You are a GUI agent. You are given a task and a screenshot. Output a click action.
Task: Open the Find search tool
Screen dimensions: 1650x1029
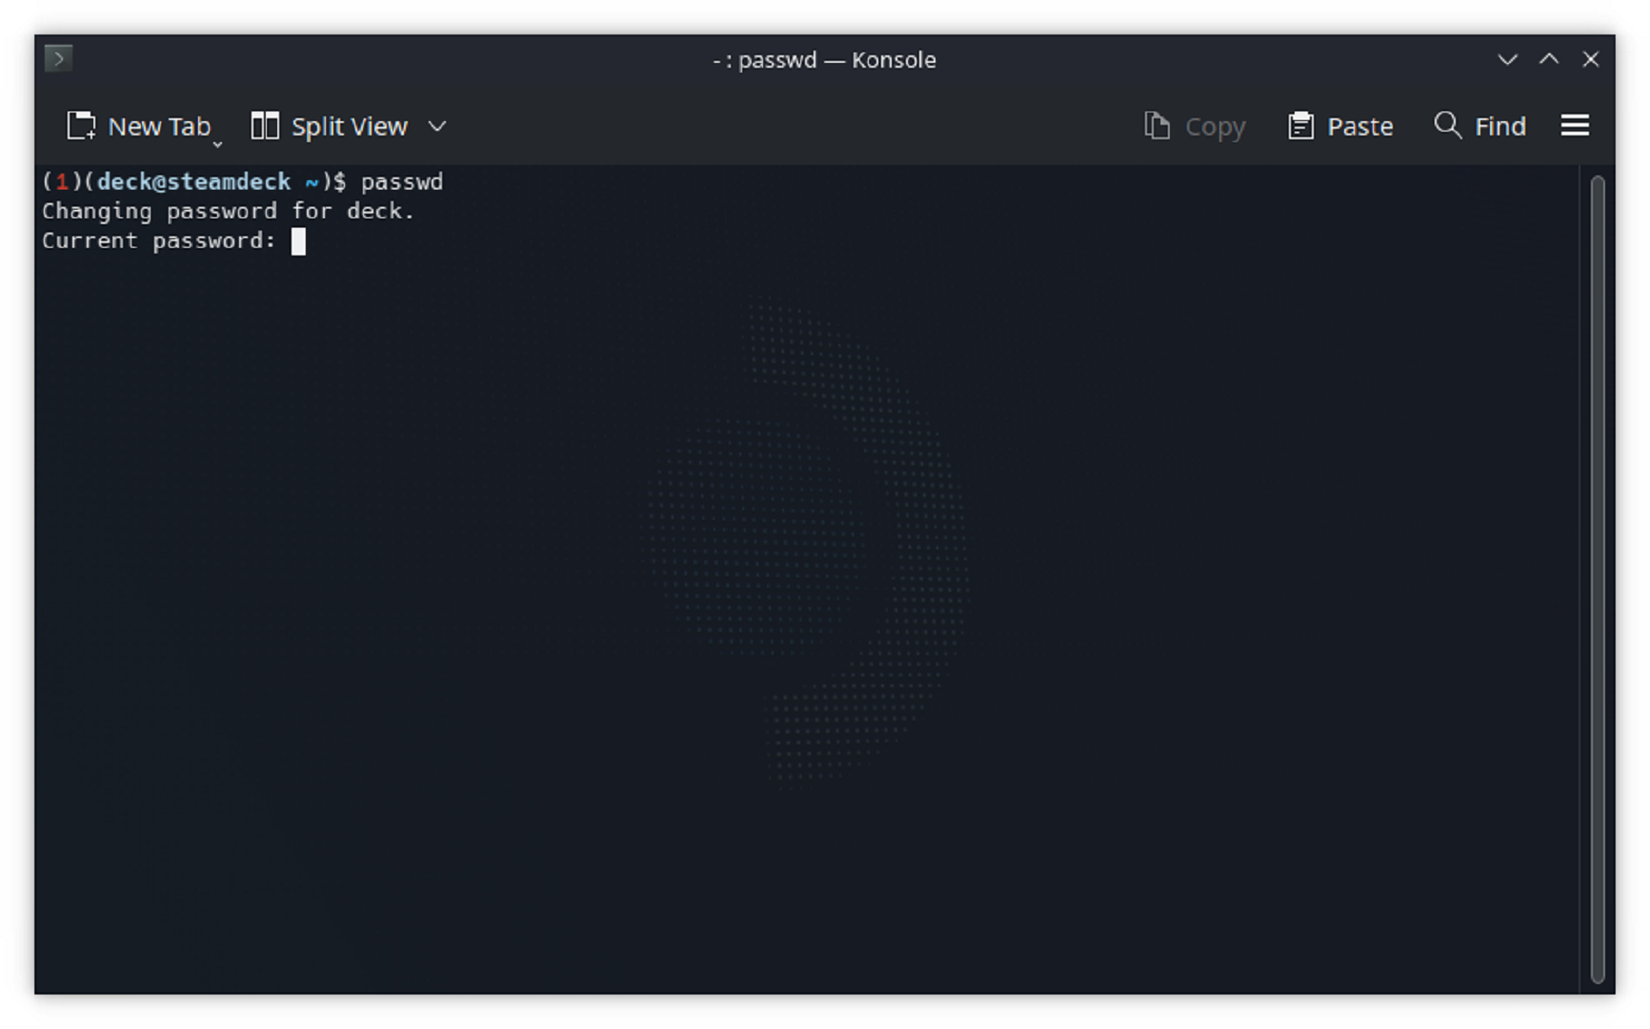[x=1480, y=126]
